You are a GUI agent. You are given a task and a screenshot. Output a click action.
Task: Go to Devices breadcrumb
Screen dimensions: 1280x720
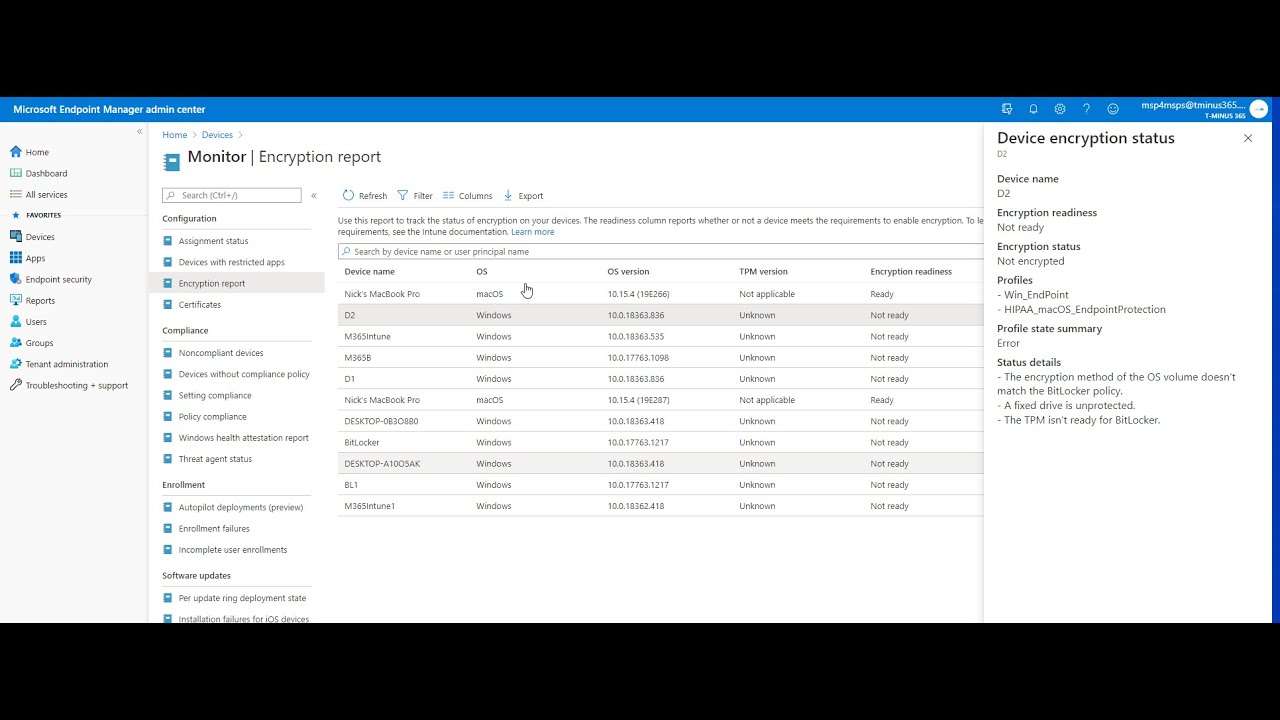click(217, 135)
